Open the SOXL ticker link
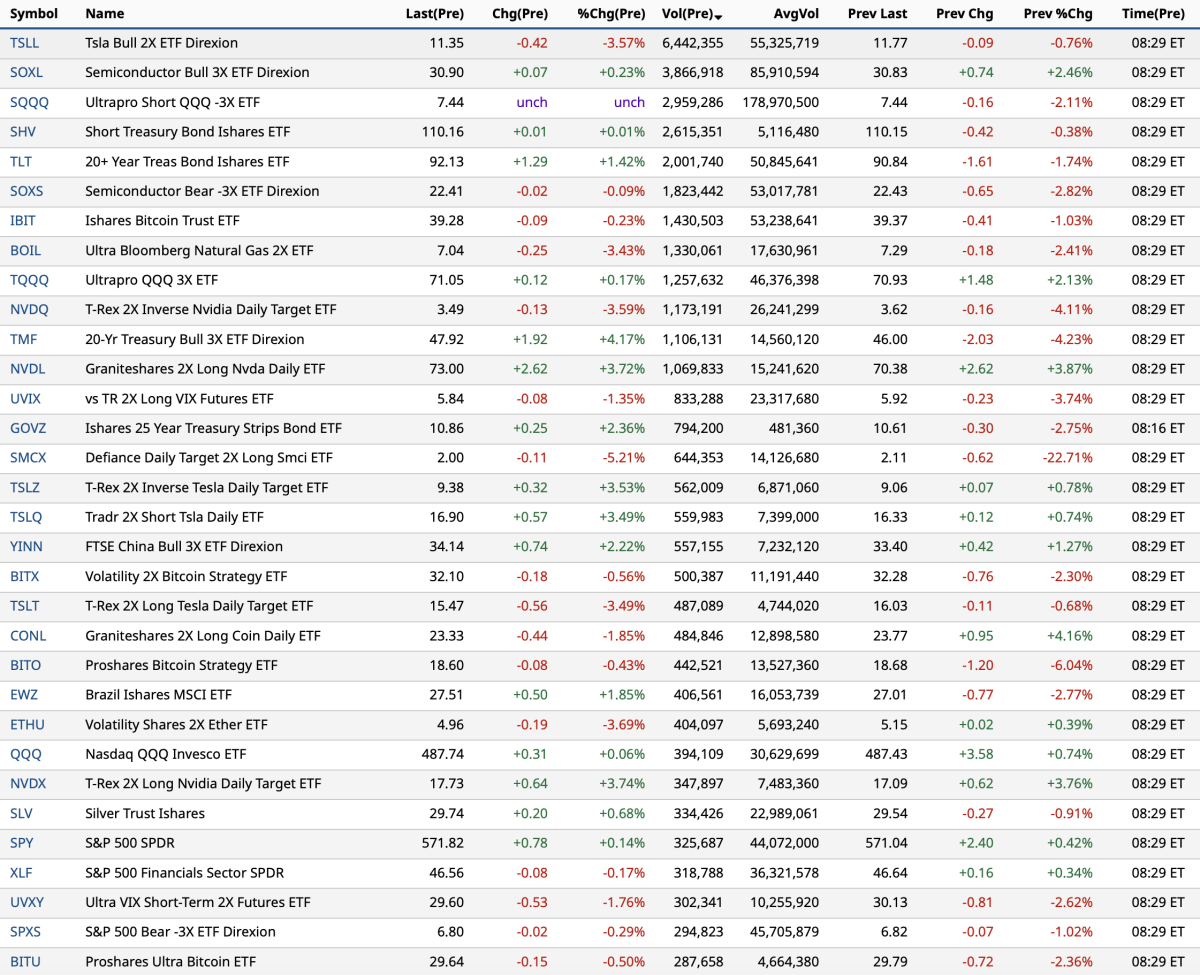 pos(27,73)
